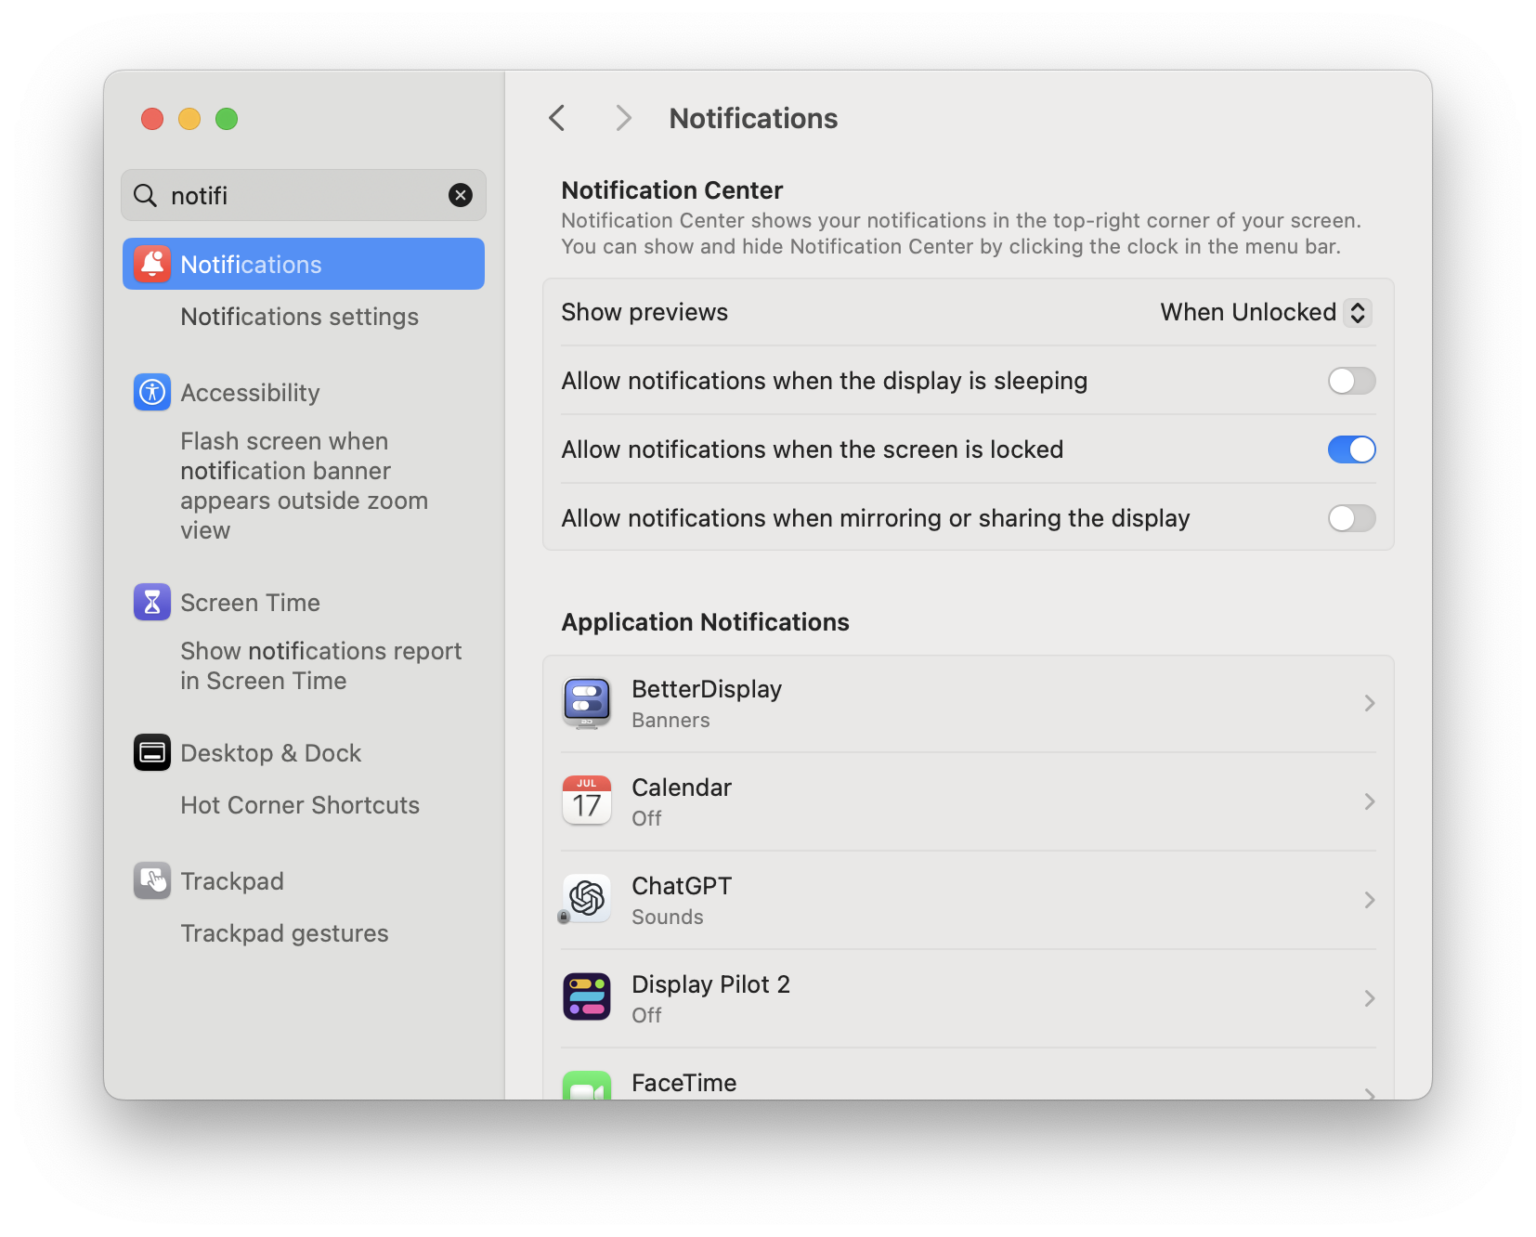Enable notifications when mirroring the display
The image size is (1536, 1237).
coord(1351,518)
